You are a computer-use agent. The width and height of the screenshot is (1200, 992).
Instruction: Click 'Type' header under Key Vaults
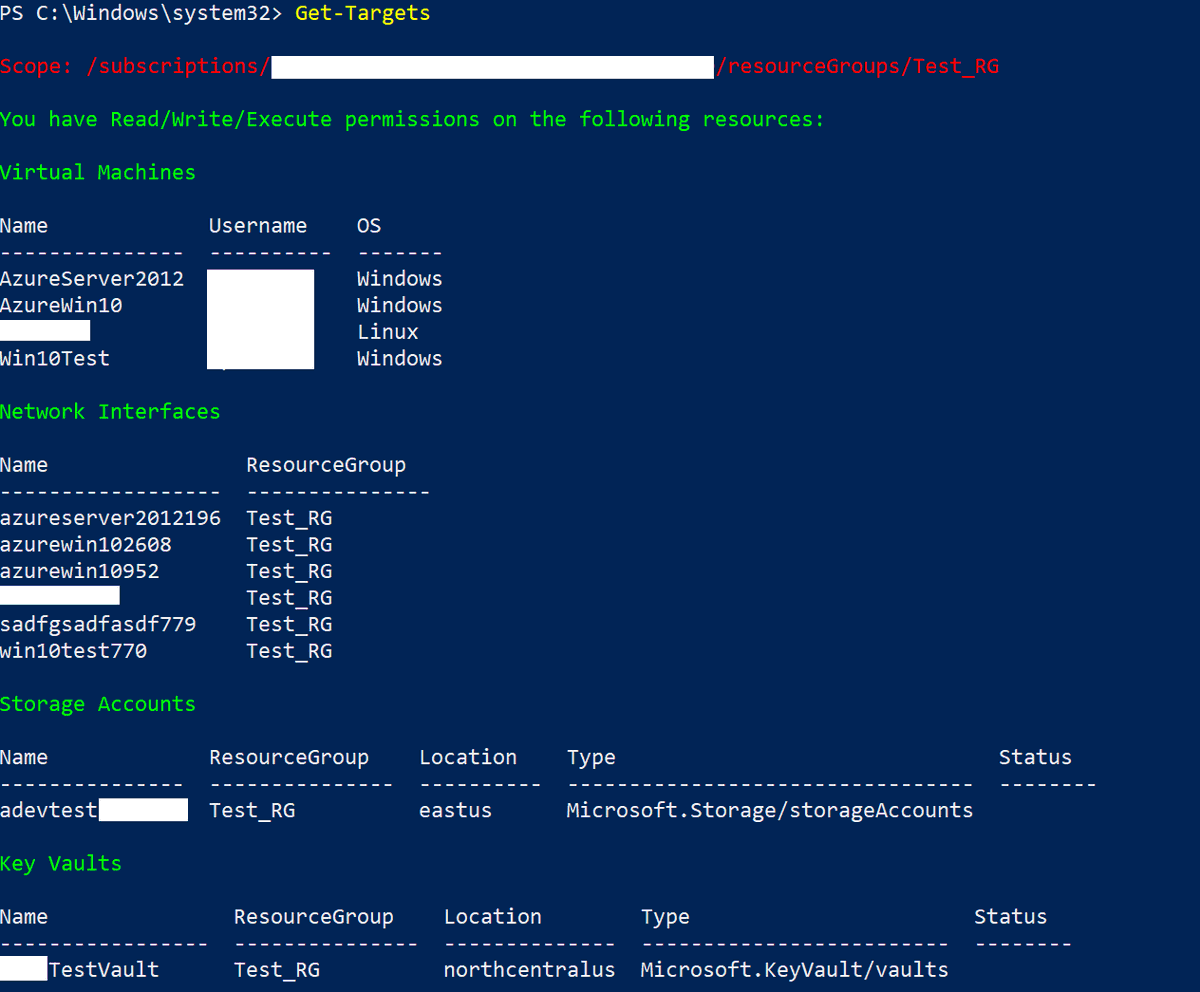coord(665,917)
